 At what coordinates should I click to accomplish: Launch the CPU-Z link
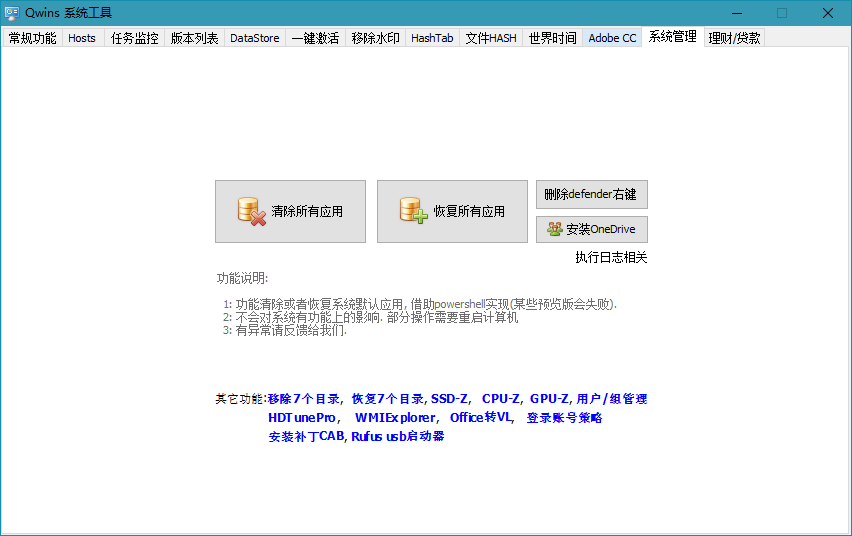500,399
